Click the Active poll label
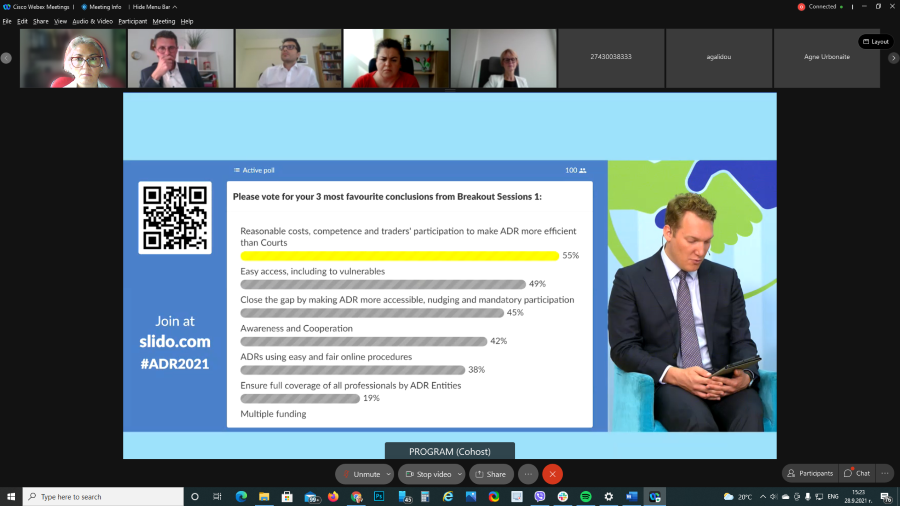 pos(254,170)
